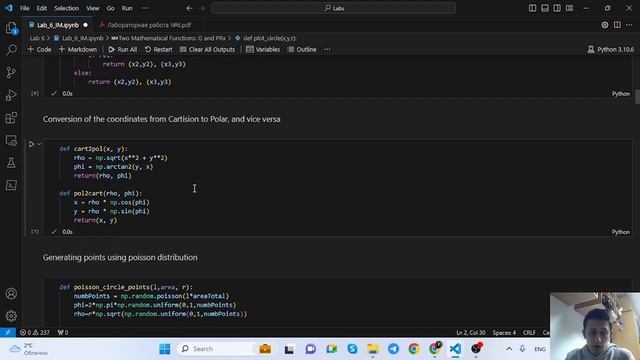Click the Lab 6 breadcrumb folder
This screenshot has width=640, height=360.
tap(37, 38)
